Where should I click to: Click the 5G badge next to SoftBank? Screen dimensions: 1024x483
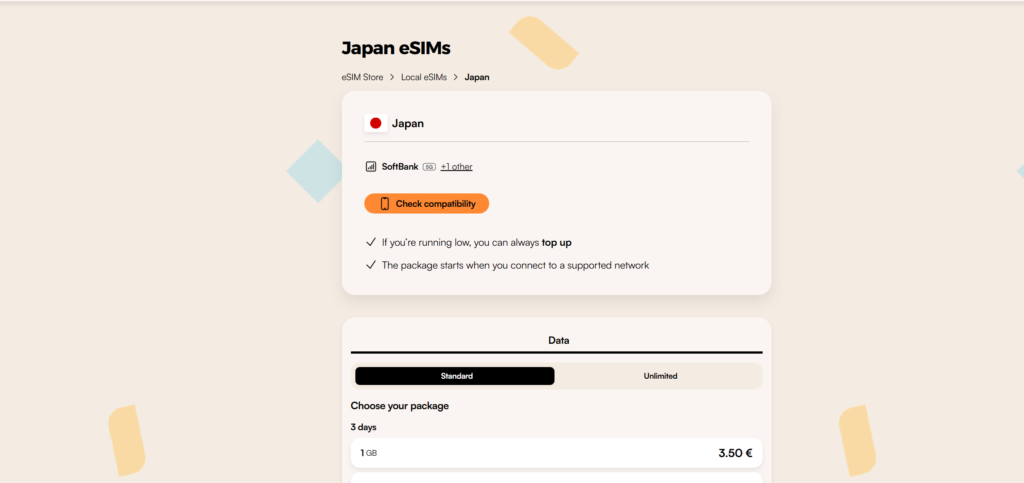(429, 166)
